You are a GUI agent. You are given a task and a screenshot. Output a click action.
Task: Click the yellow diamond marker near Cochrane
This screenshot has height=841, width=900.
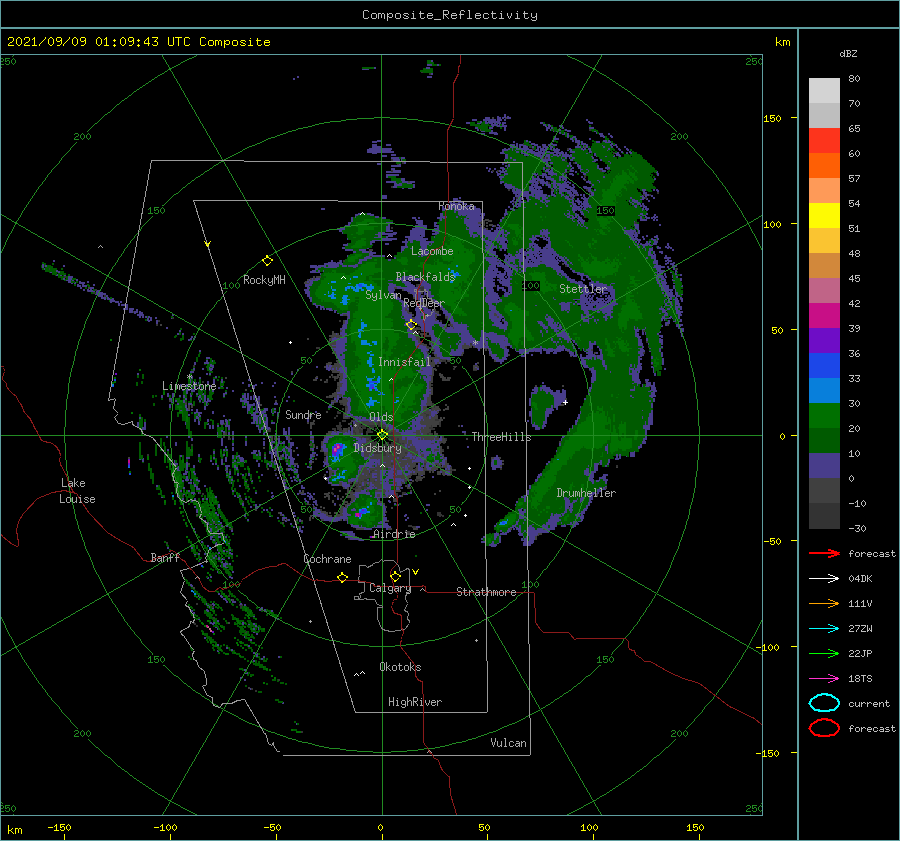point(342,577)
